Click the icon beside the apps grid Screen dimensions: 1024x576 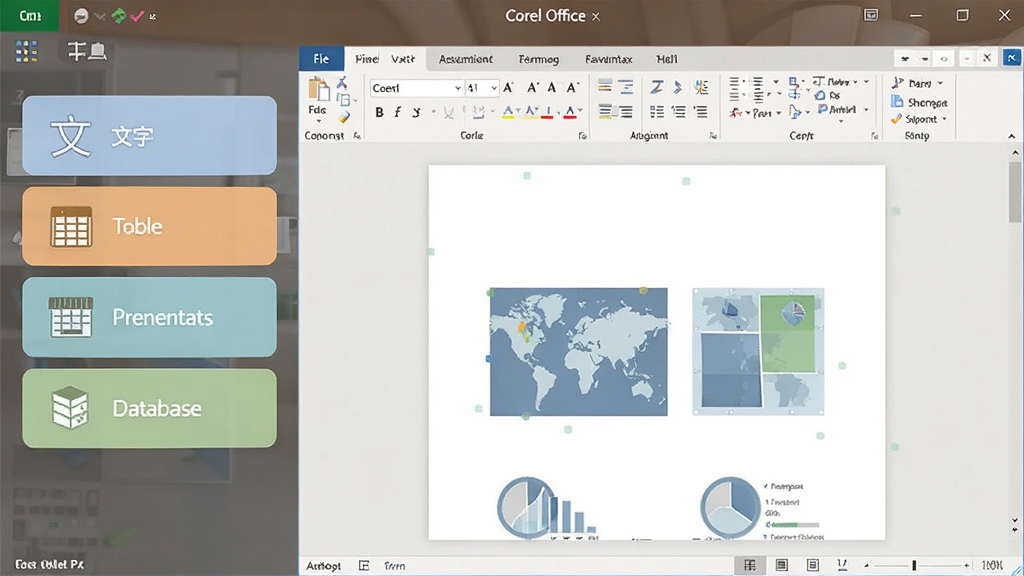[x=87, y=51]
